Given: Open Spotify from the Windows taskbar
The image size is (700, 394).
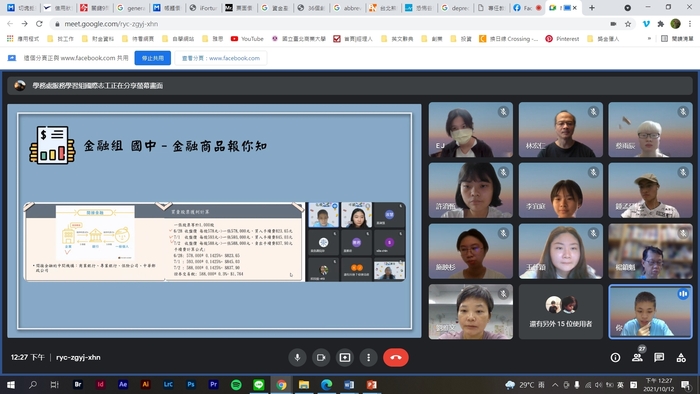Looking at the screenshot, I should pos(236,385).
